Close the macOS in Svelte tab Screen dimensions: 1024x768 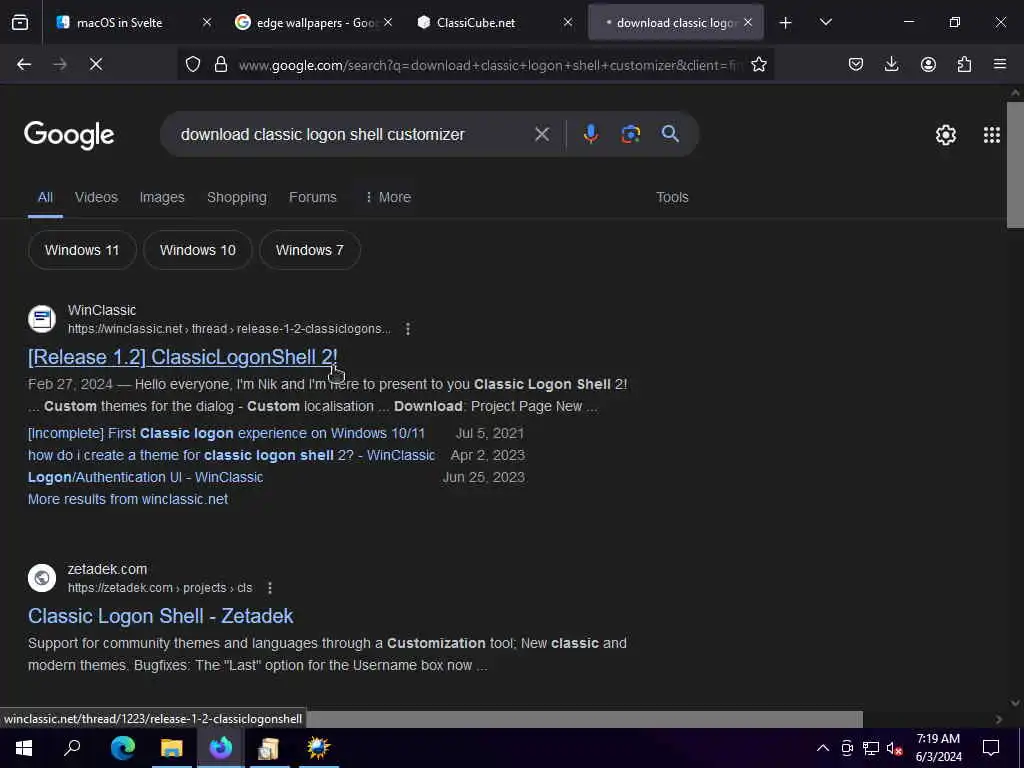[206, 22]
